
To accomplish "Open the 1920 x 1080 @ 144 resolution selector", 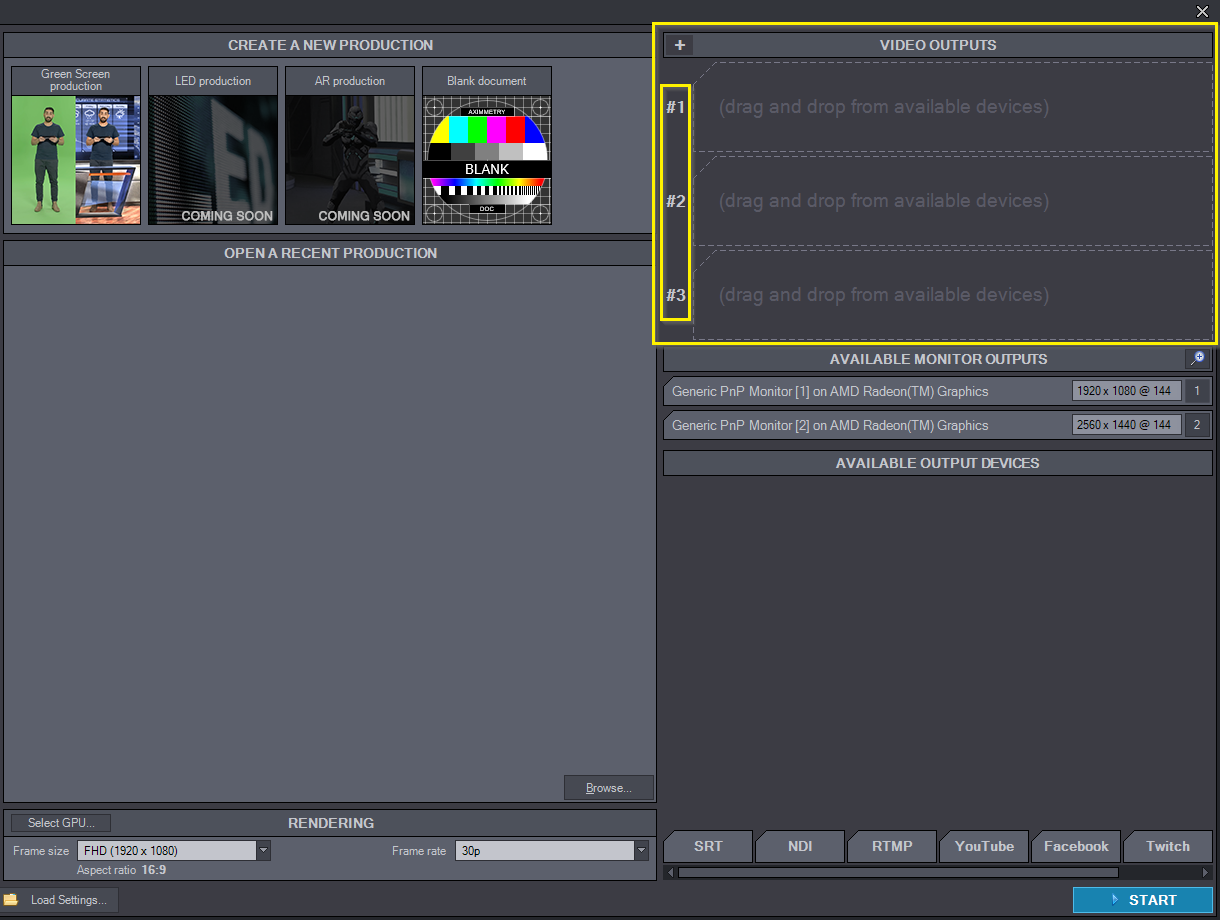I will point(1126,391).
